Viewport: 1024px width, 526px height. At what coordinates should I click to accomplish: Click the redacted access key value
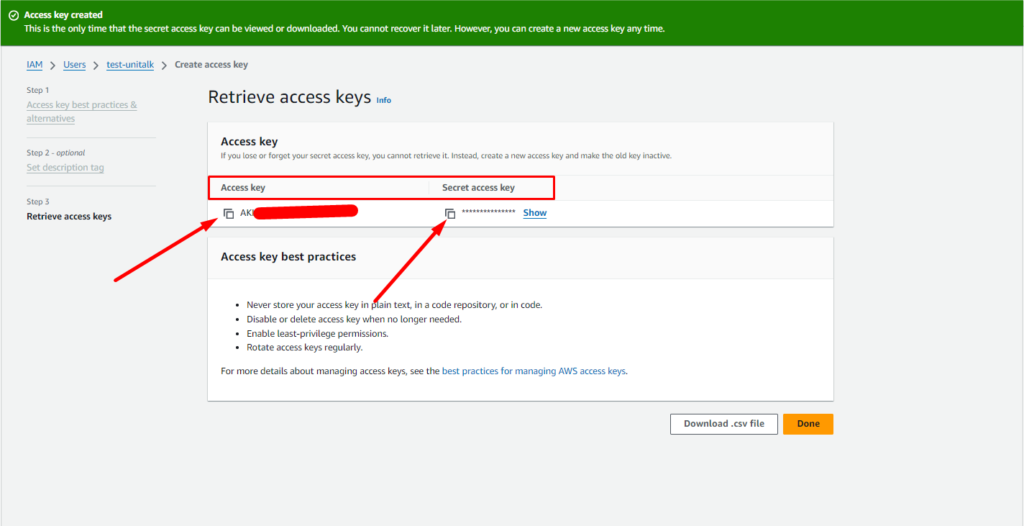[300, 212]
